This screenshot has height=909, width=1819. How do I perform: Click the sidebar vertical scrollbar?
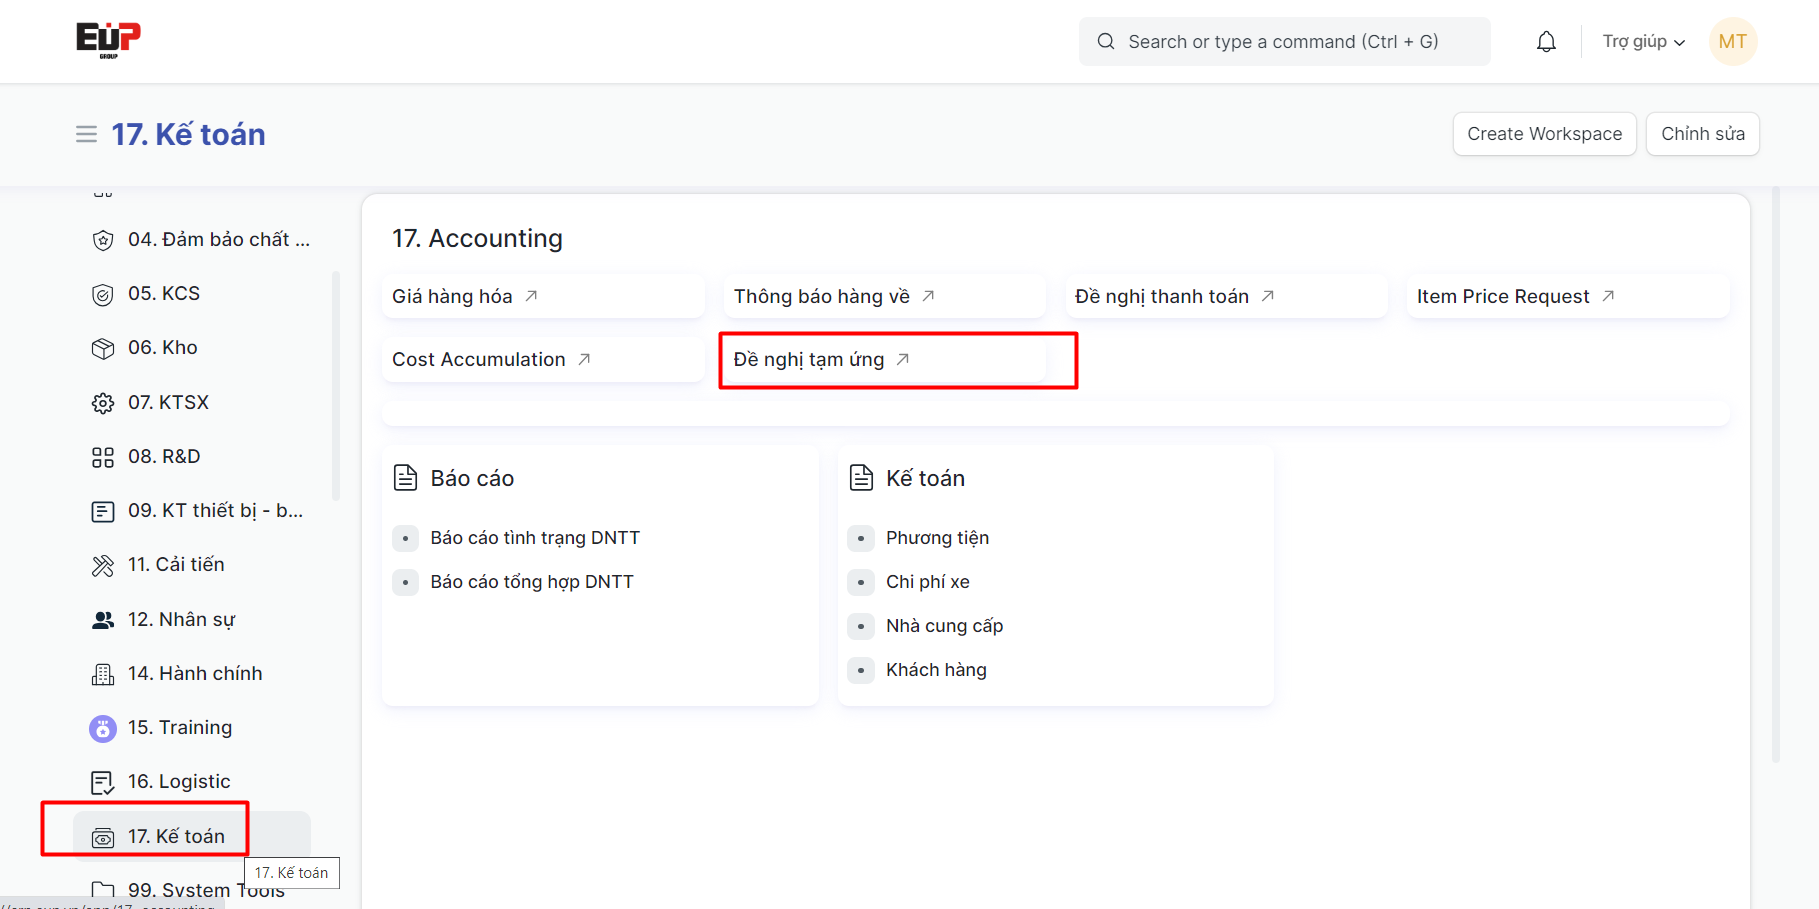point(336,385)
